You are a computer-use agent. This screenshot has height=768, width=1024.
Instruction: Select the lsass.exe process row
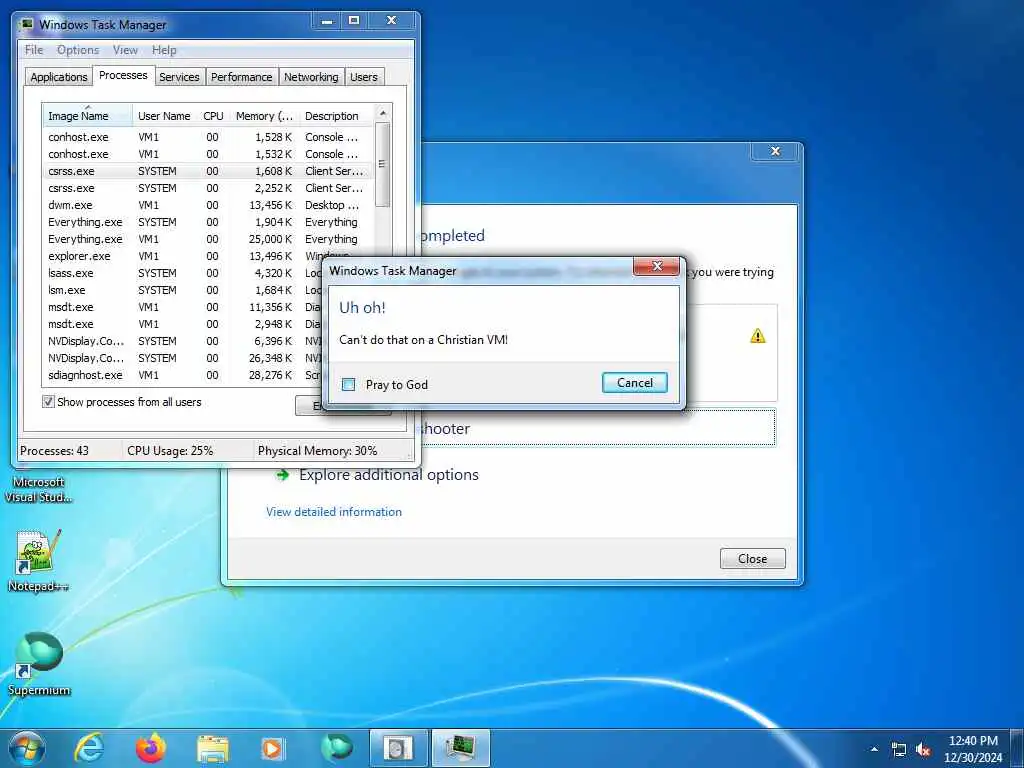[183, 273]
